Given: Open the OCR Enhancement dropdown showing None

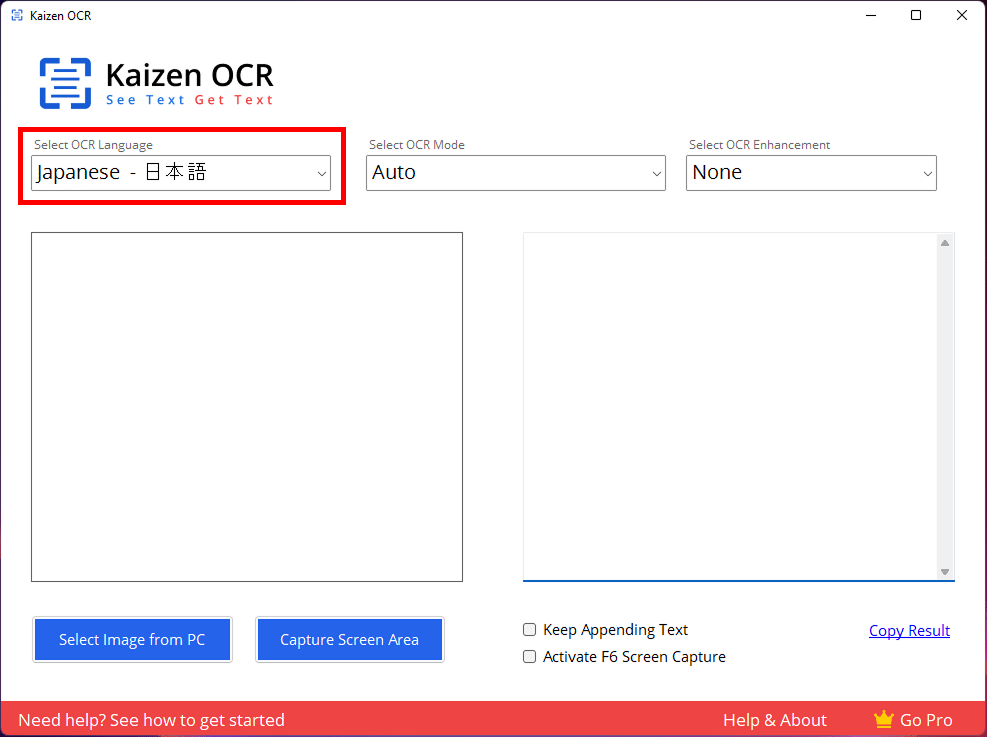Looking at the screenshot, I should pos(811,173).
